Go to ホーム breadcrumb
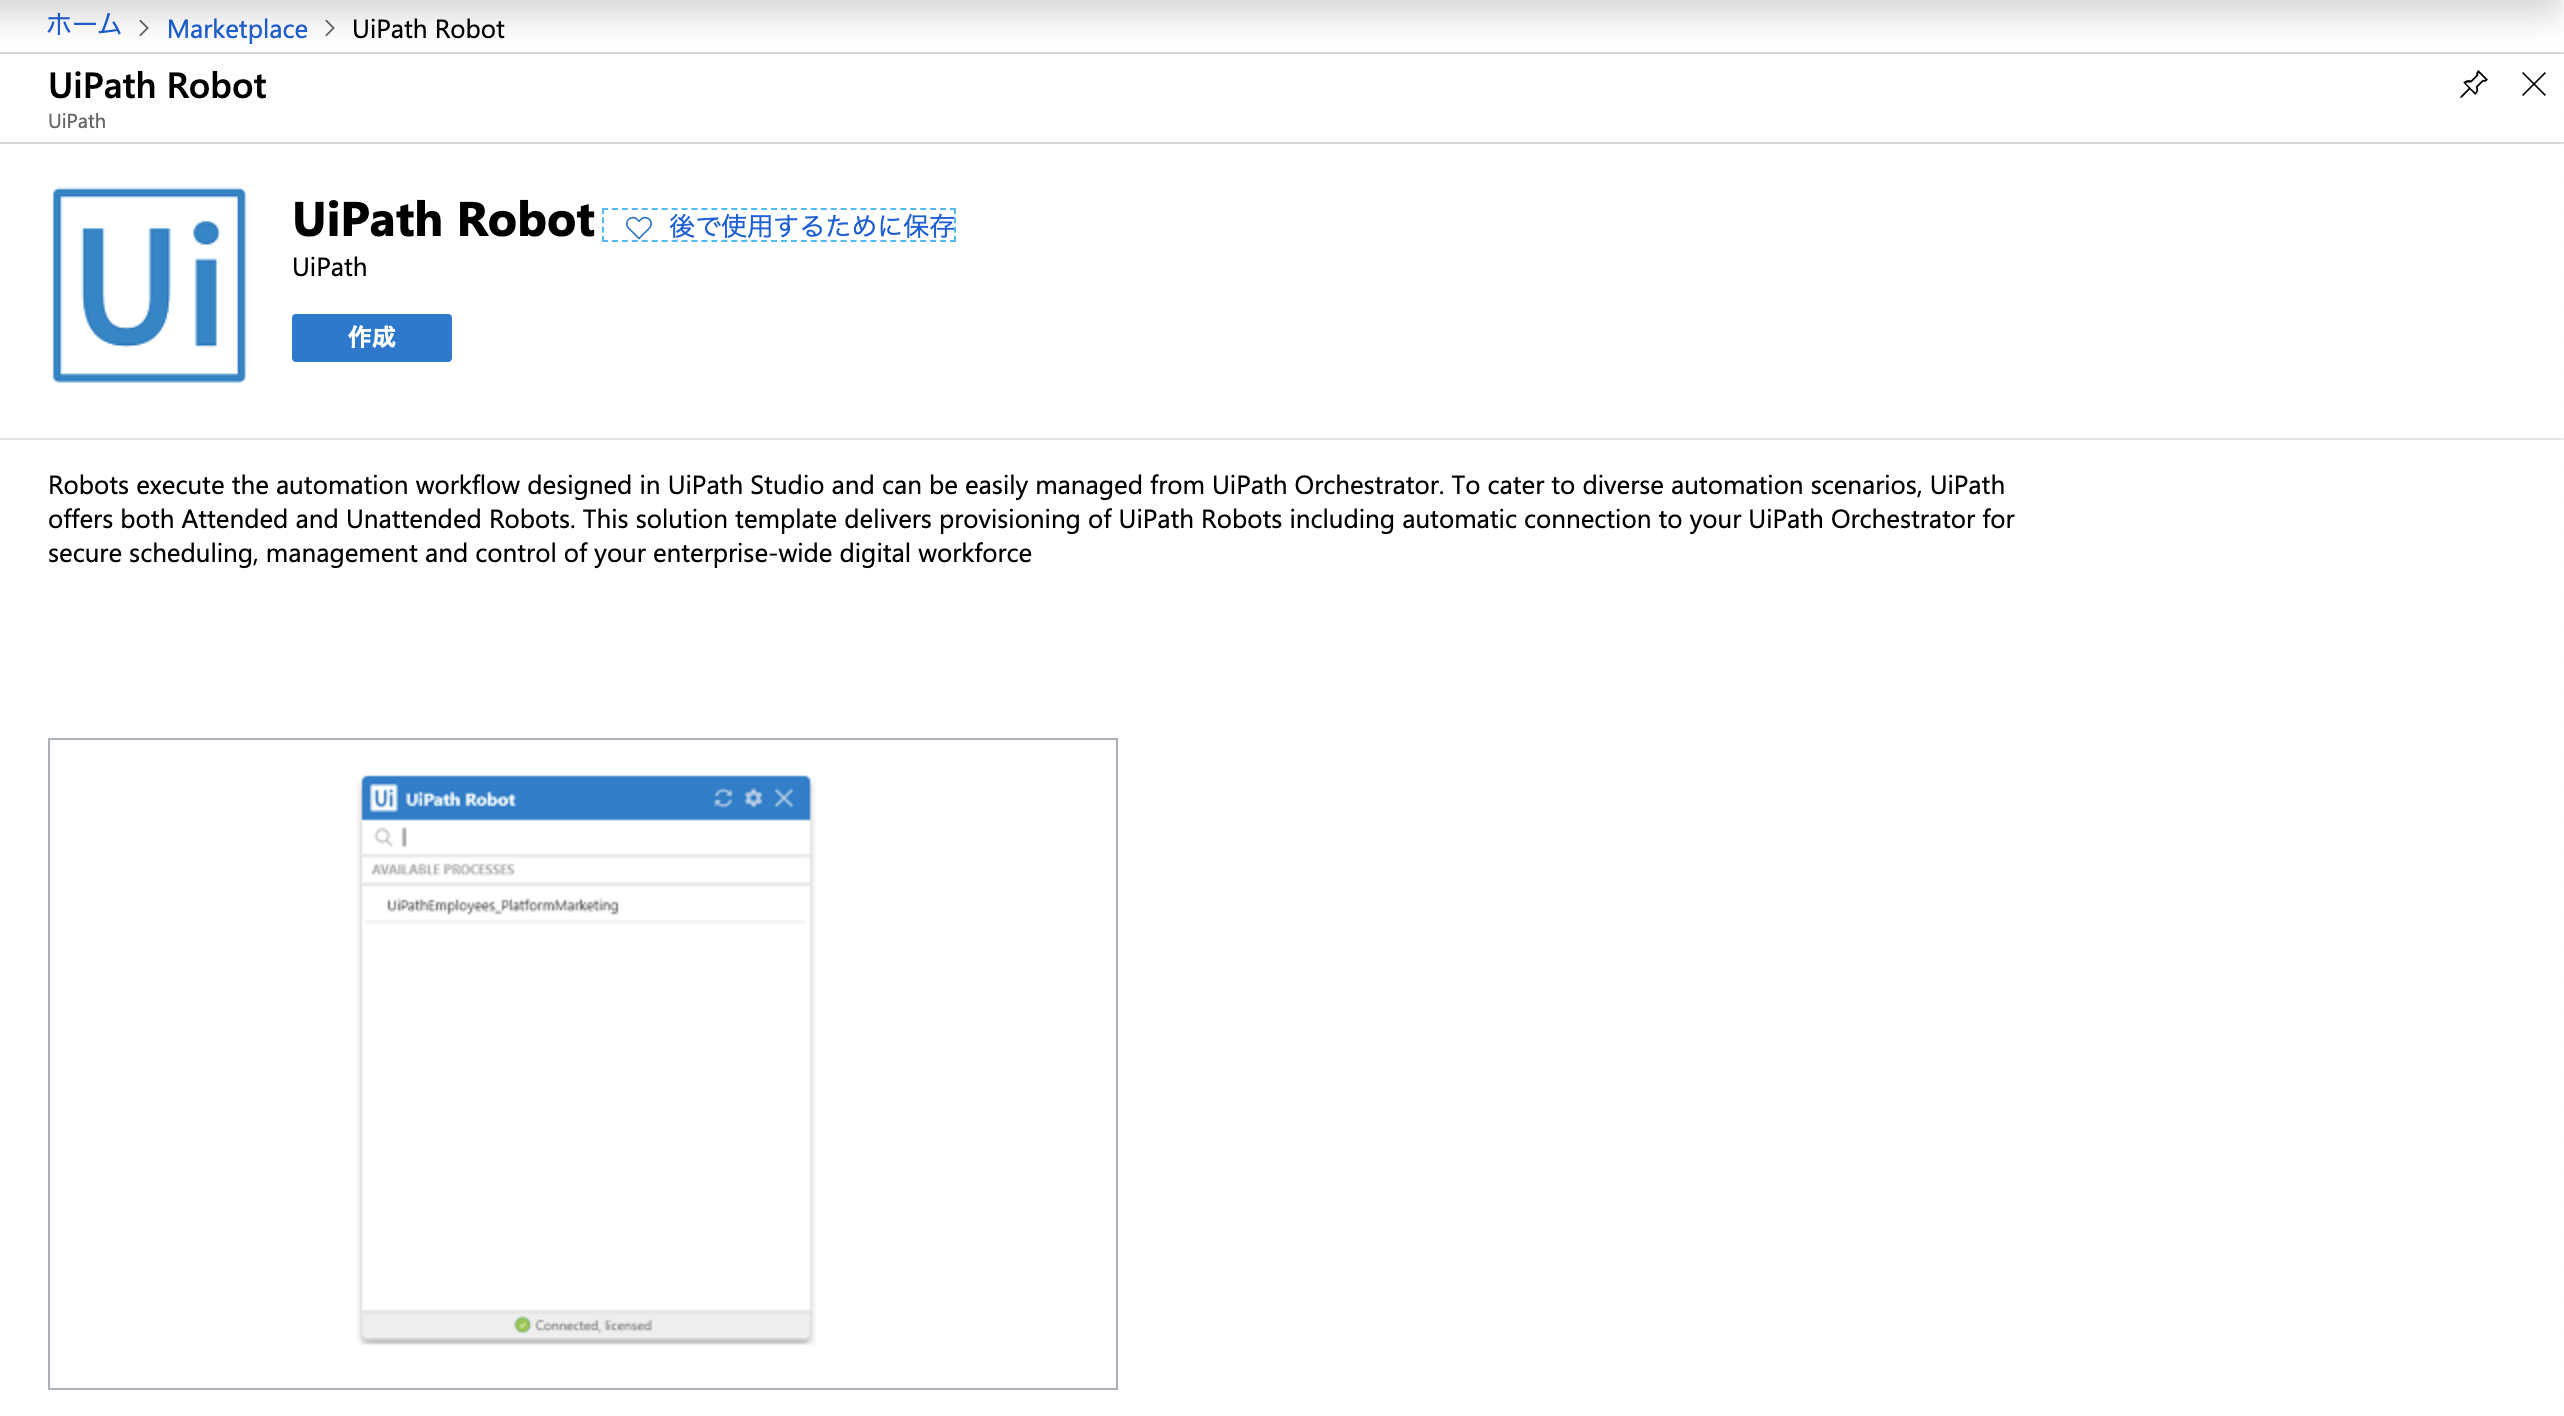Screen dimensions: 2564x1416 point(84,26)
